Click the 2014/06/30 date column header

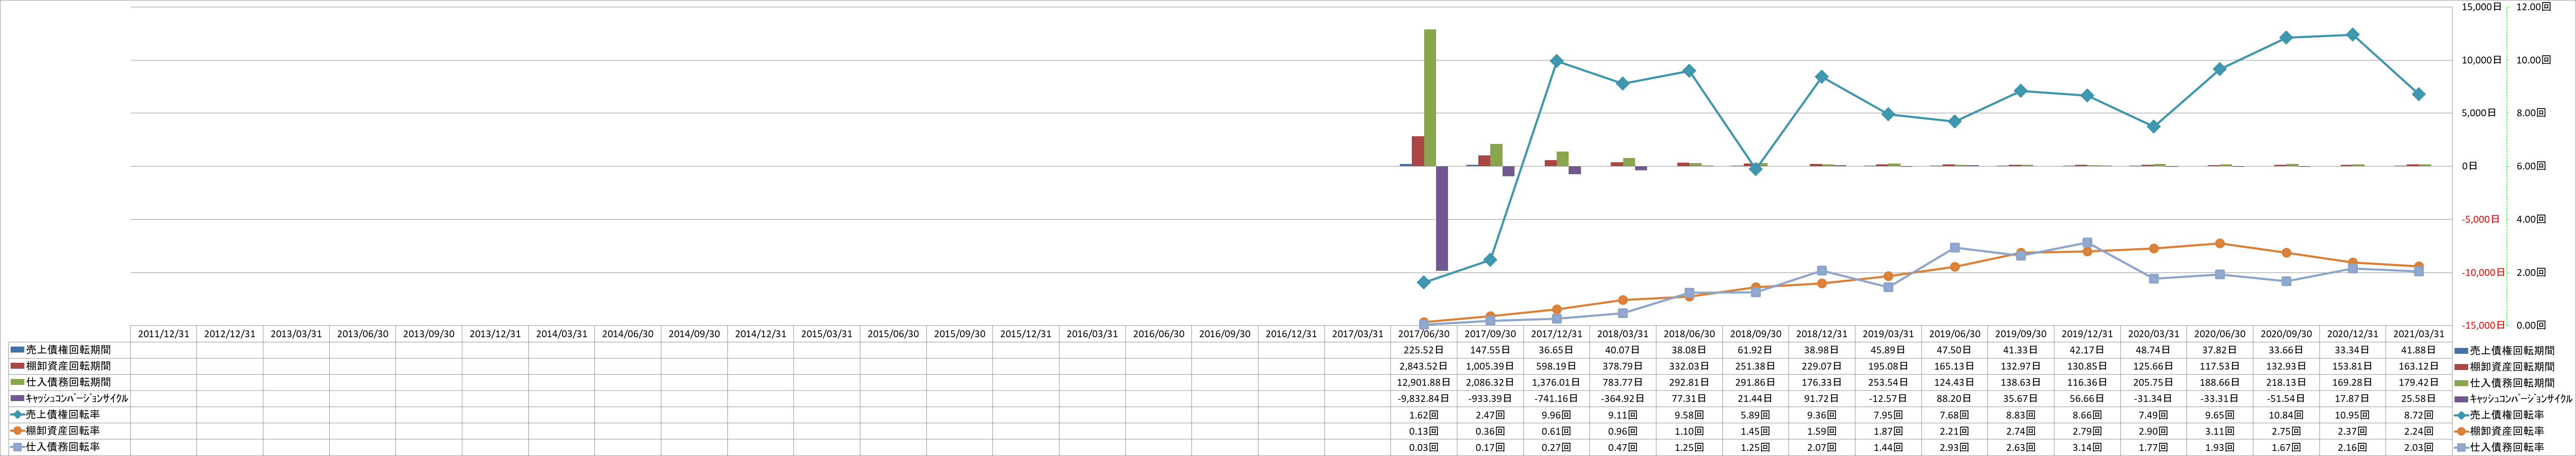[628, 334]
